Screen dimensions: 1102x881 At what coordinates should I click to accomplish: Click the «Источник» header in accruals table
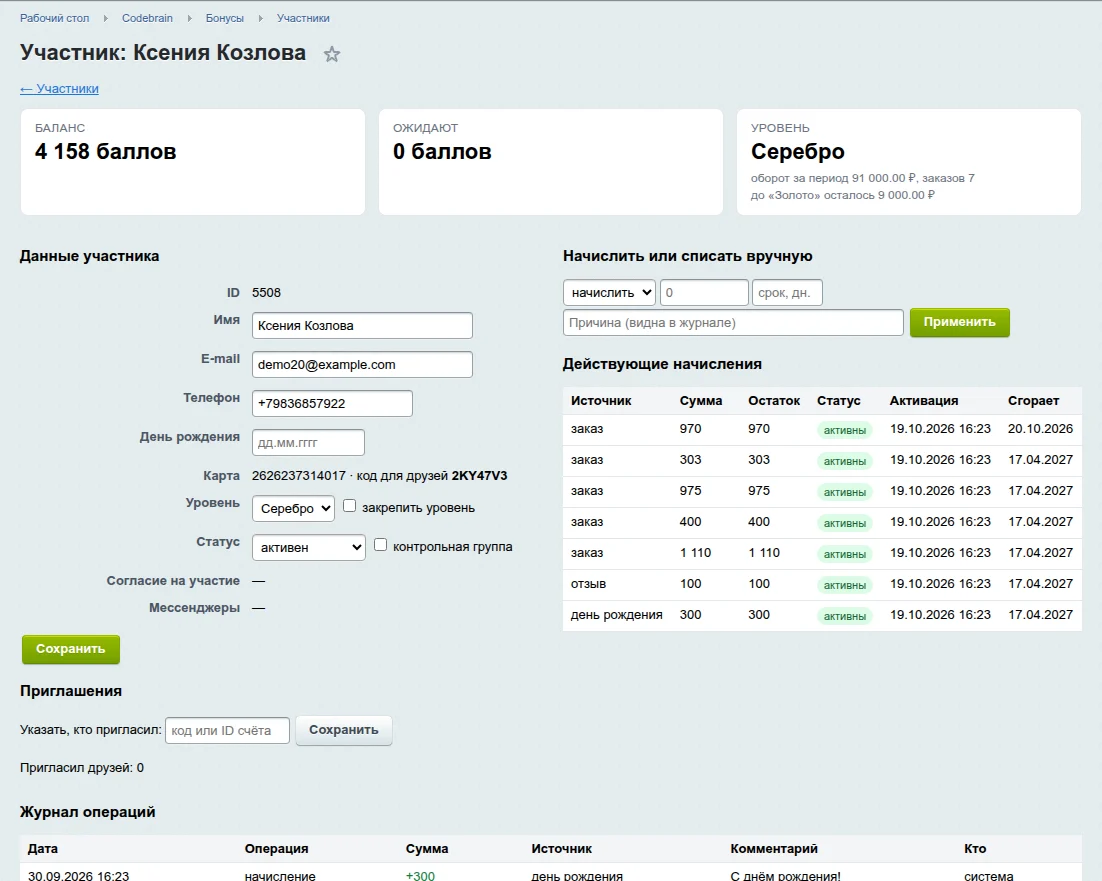601,400
